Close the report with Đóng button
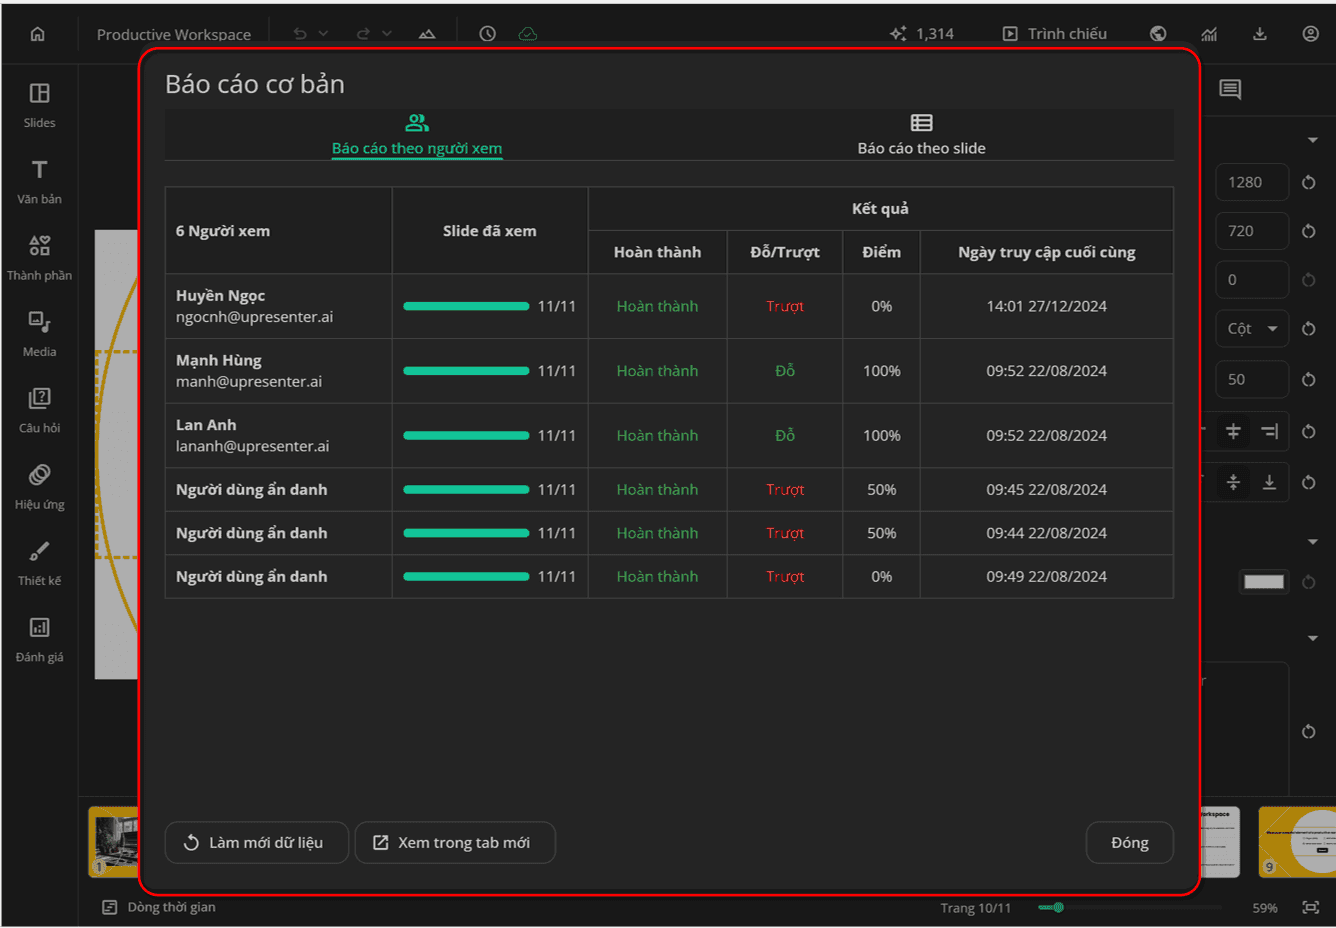 pos(1129,842)
